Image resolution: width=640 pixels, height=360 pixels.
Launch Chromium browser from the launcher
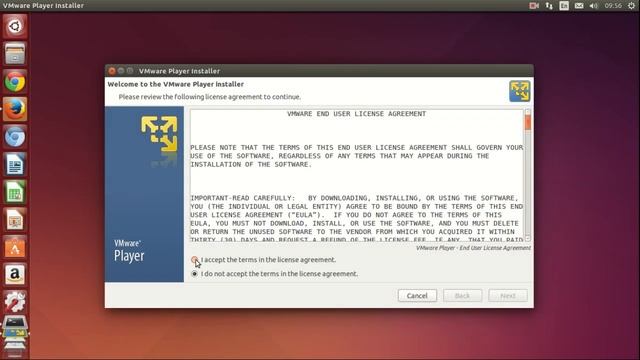[x=15, y=137]
